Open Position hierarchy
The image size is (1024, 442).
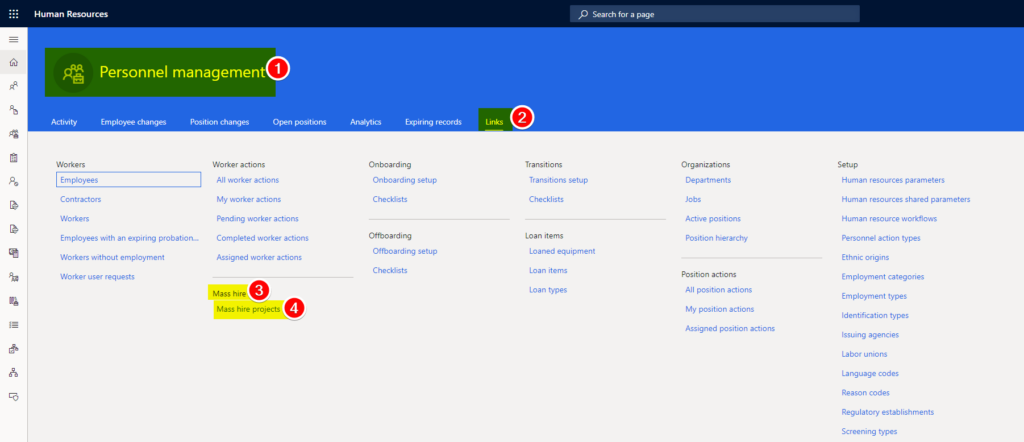pyautogui.click(x=716, y=238)
